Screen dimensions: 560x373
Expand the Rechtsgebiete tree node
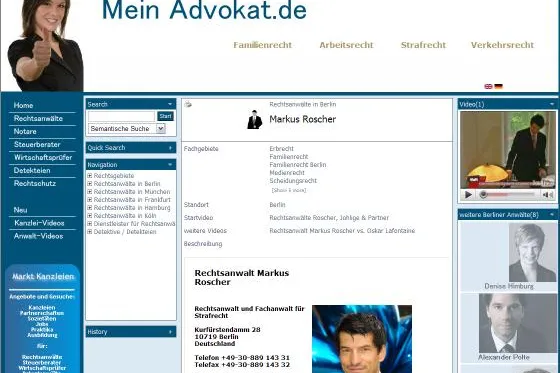(x=90, y=175)
